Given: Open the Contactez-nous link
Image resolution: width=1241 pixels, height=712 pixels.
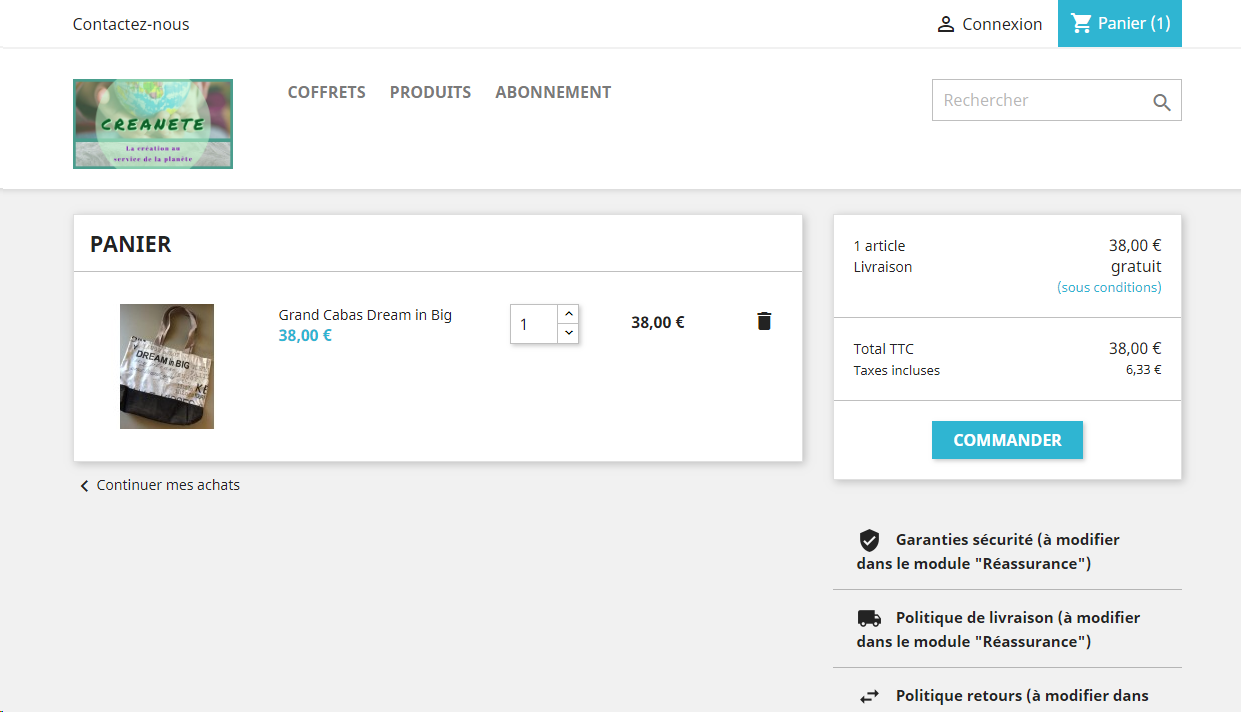Looking at the screenshot, I should coord(131,24).
